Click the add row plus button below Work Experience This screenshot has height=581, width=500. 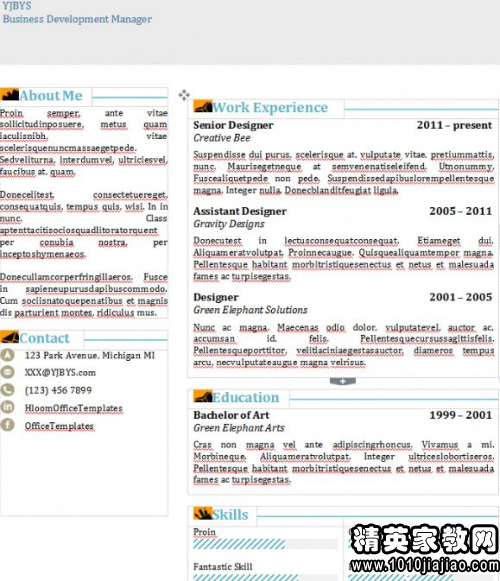tap(343, 381)
